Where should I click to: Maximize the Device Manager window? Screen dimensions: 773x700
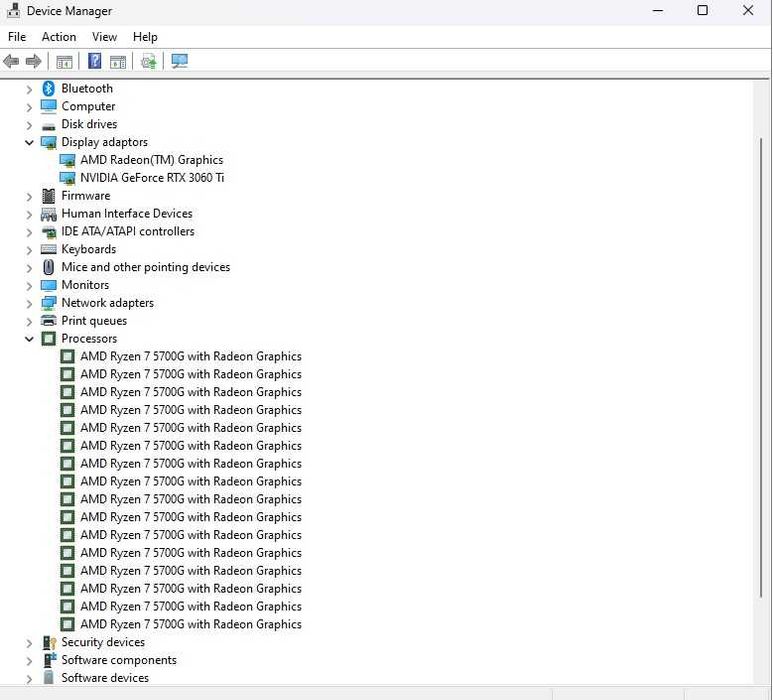(x=703, y=10)
